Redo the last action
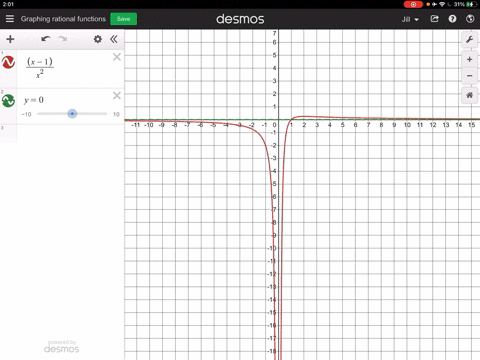The image size is (480, 360). (62, 39)
